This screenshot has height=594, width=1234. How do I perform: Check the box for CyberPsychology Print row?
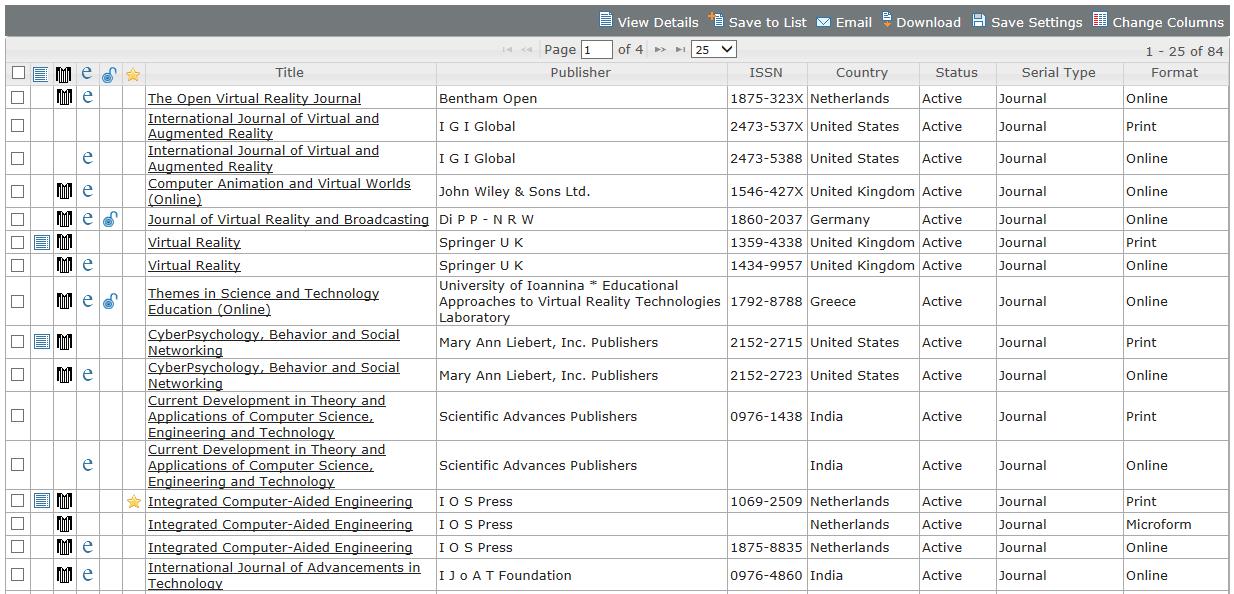pos(18,342)
